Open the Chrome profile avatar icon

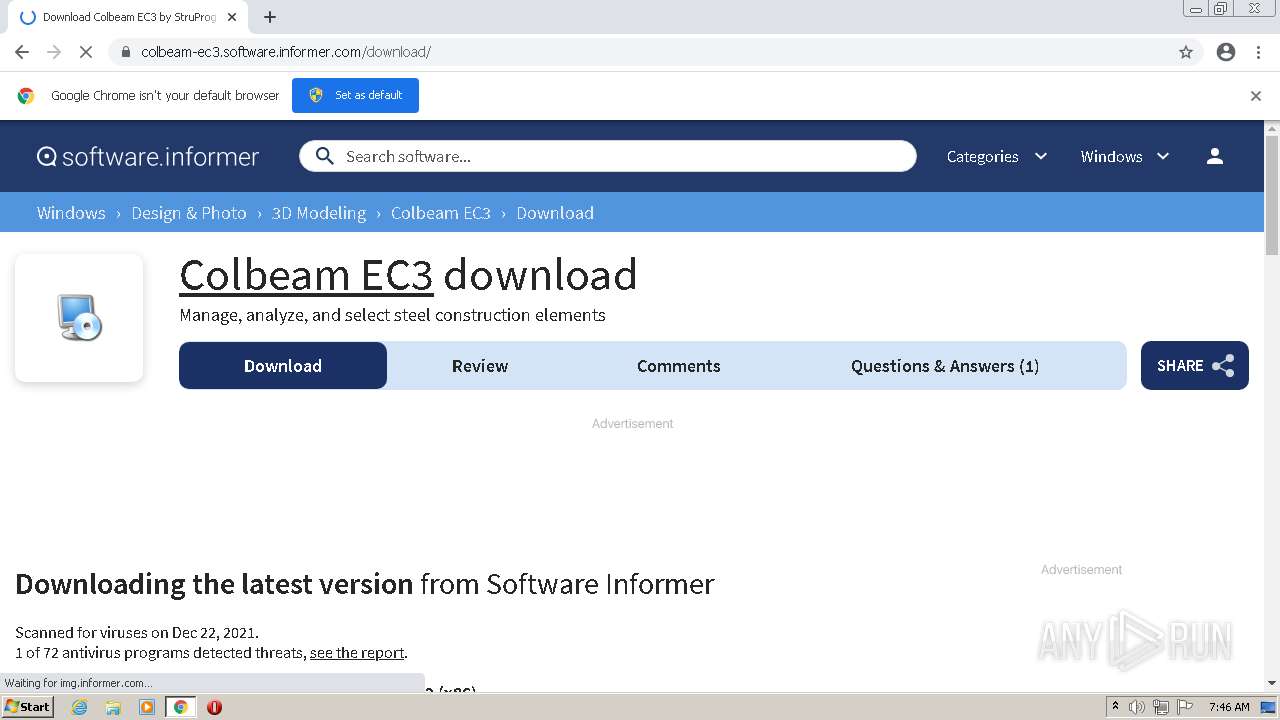coord(1226,52)
